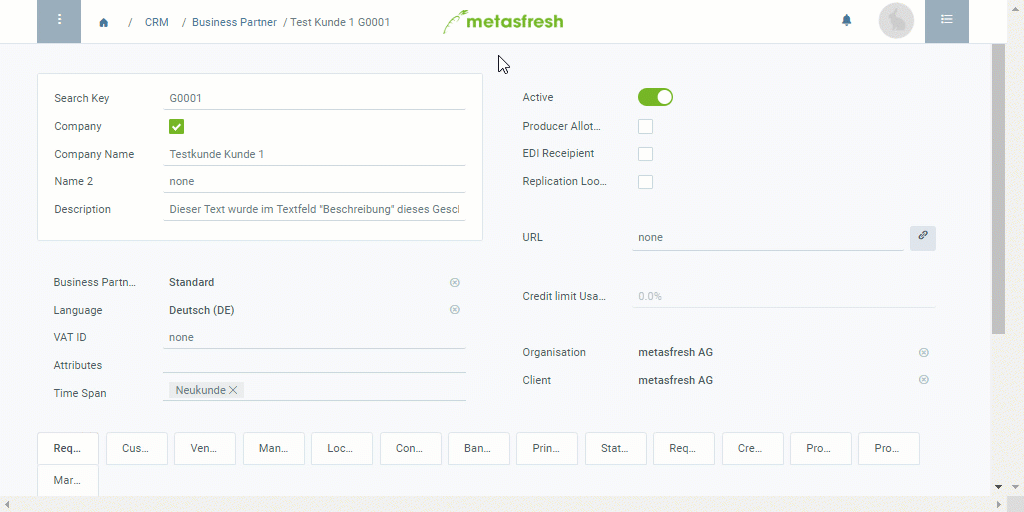Open the three-dot actions menu
This screenshot has height=512, width=1024.
tap(59, 21)
